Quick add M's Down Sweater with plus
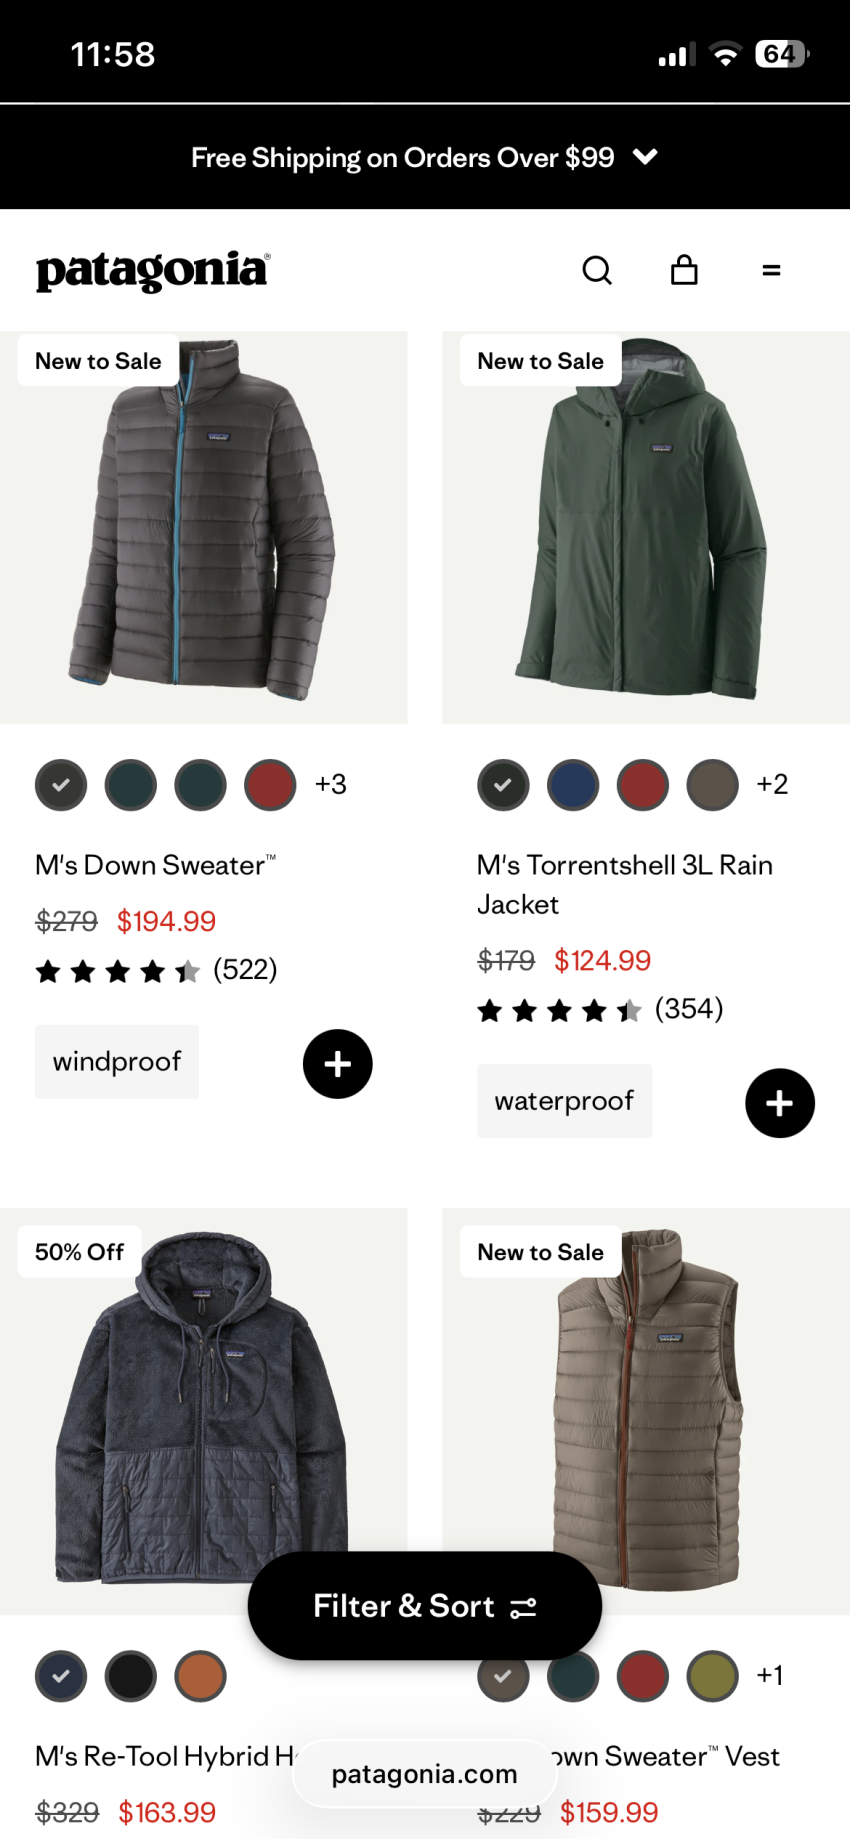The width and height of the screenshot is (850, 1839). (x=338, y=1064)
